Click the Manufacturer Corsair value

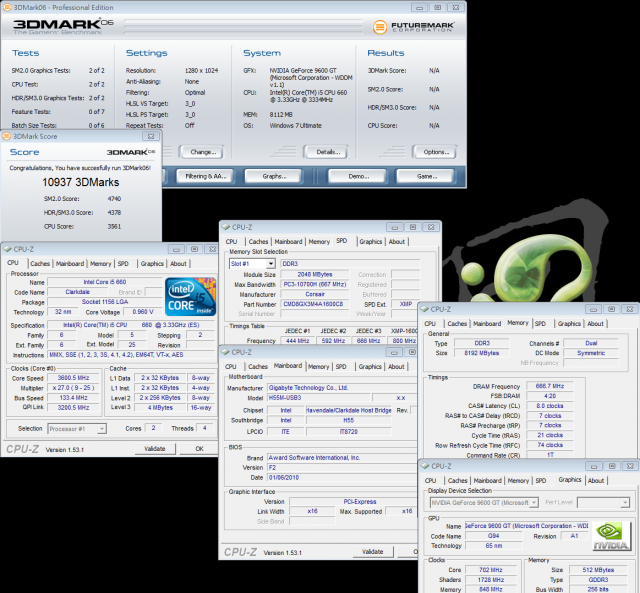[315, 294]
